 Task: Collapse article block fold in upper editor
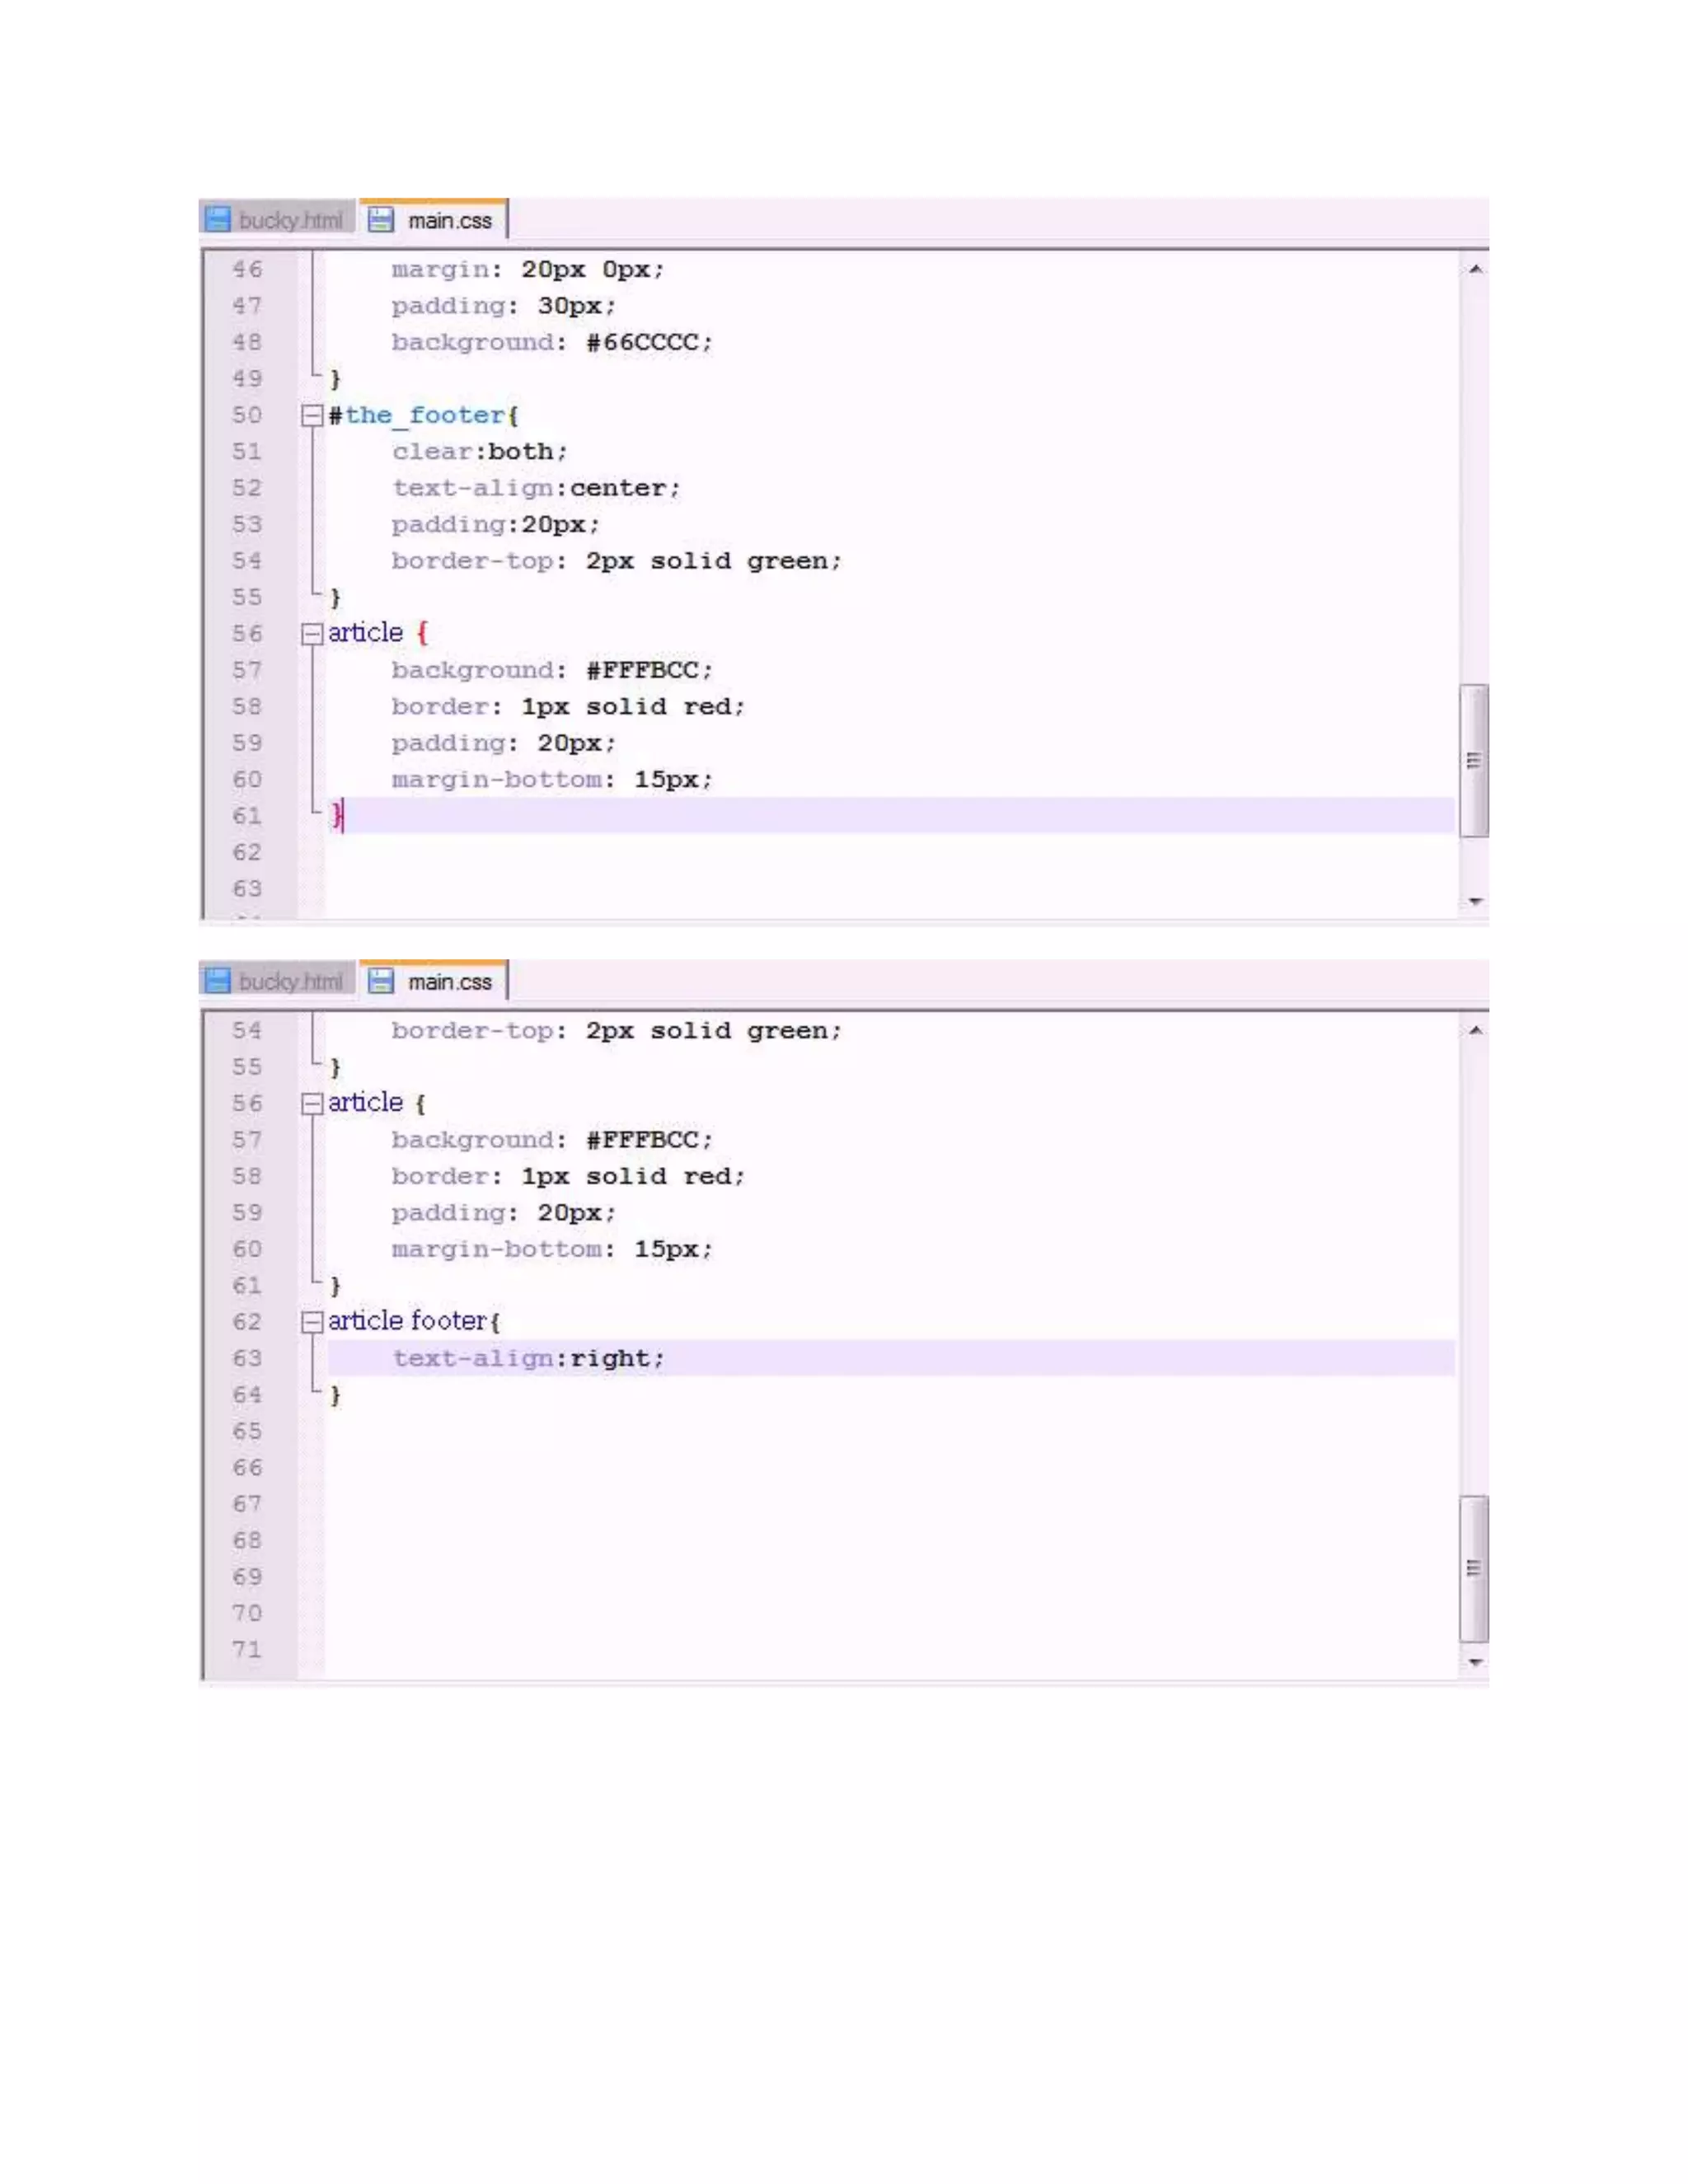click(312, 634)
